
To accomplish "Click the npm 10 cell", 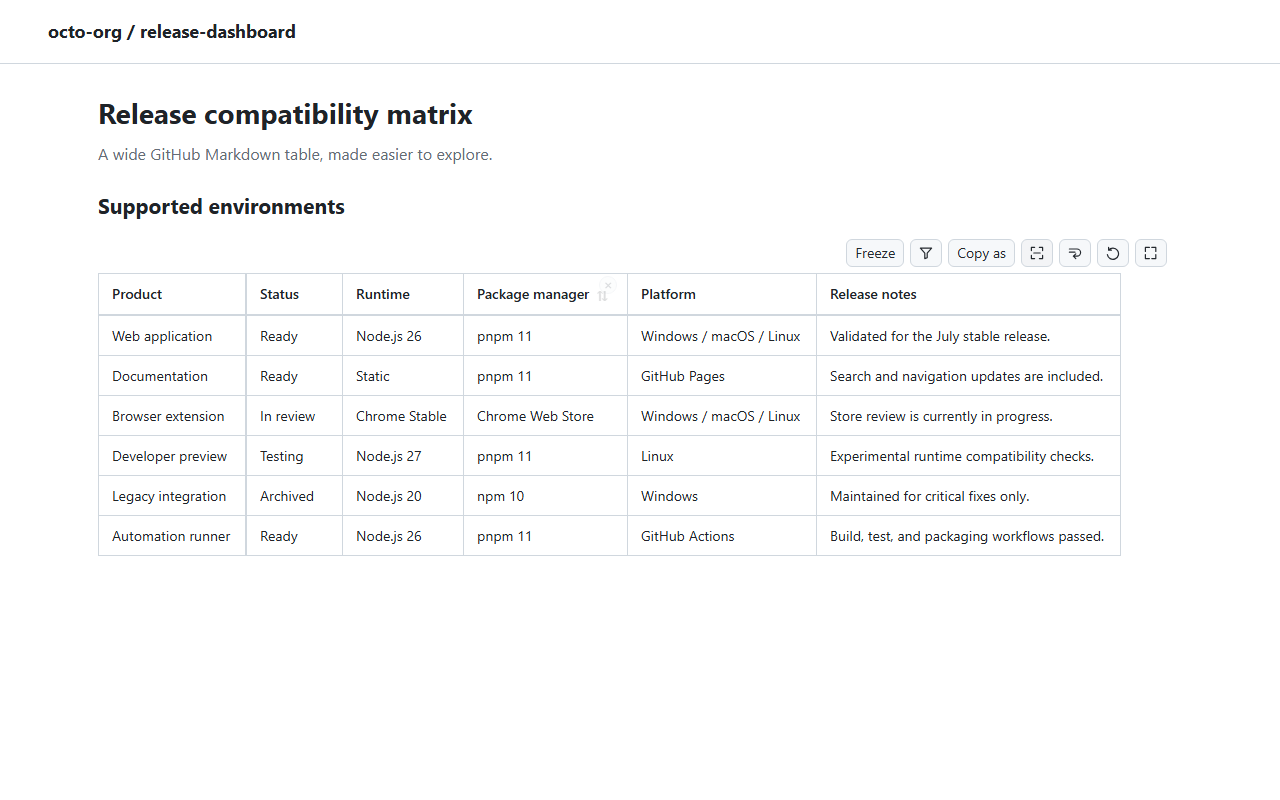I will coord(545,496).
